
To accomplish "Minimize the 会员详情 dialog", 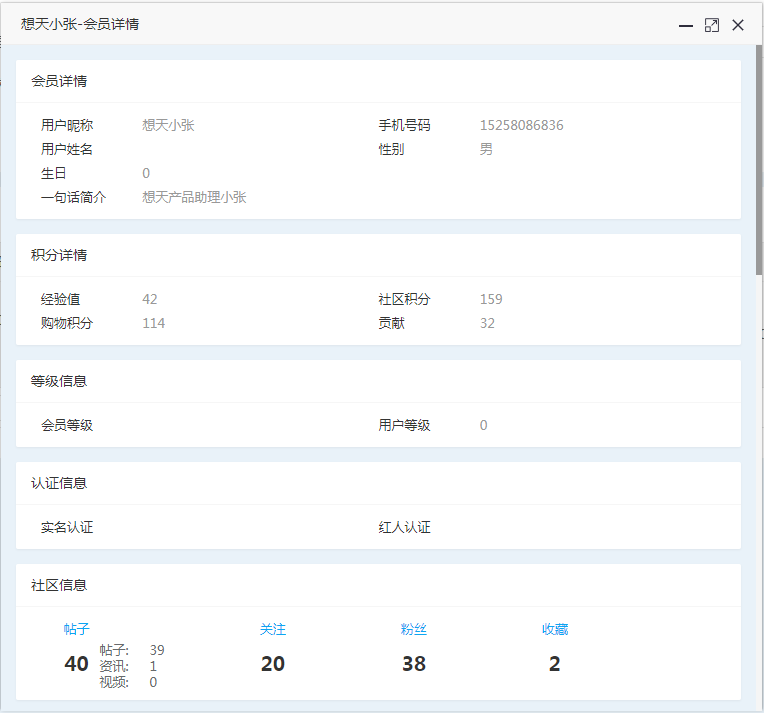I will 686,25.
